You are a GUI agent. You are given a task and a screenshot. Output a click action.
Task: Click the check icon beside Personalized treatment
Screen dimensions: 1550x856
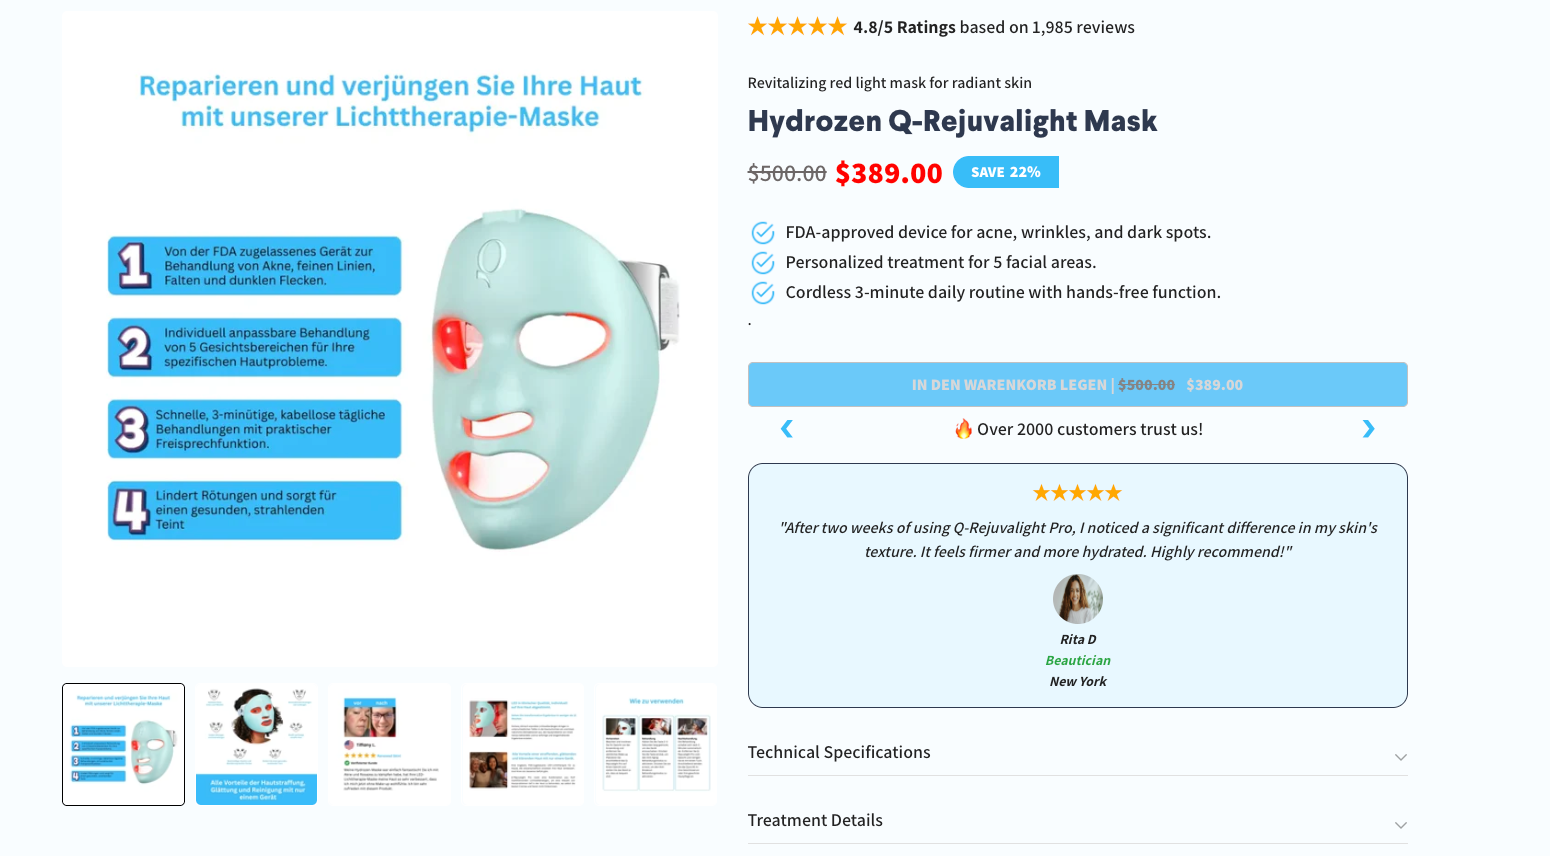coord(763,263)
